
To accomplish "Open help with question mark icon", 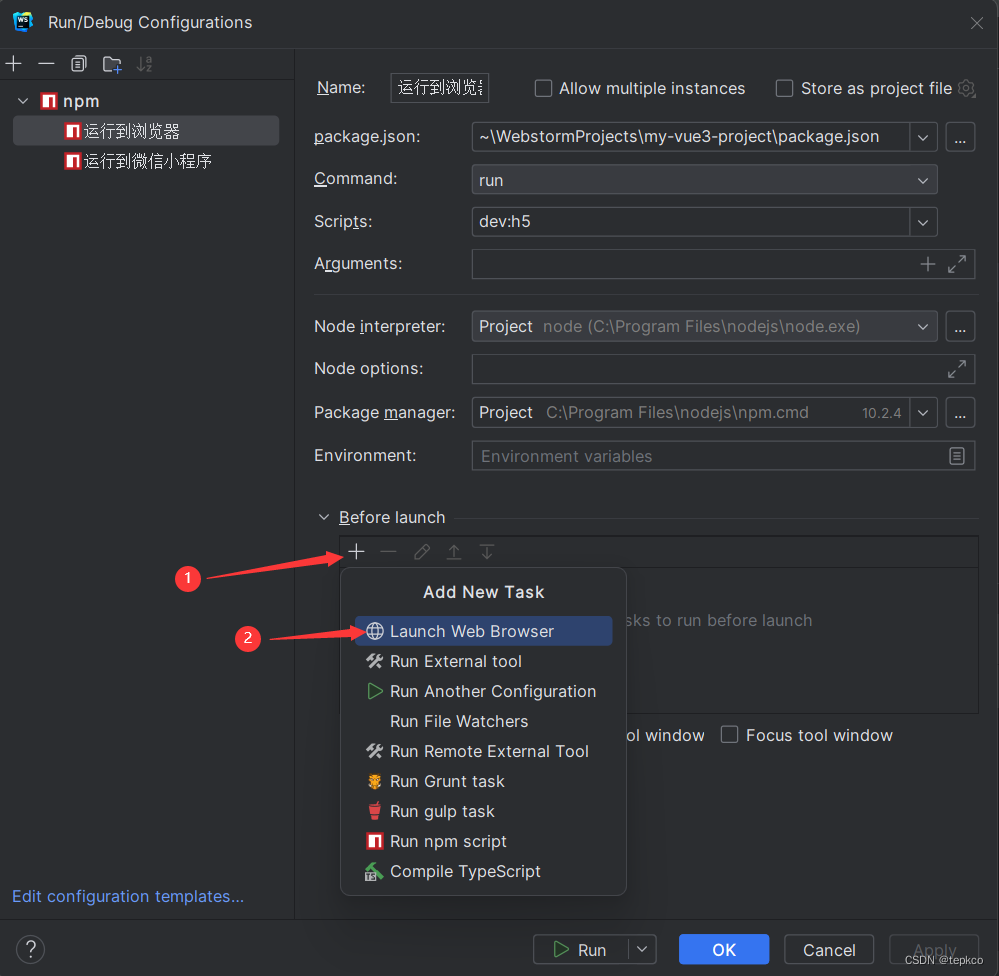I will pos(31,949).
